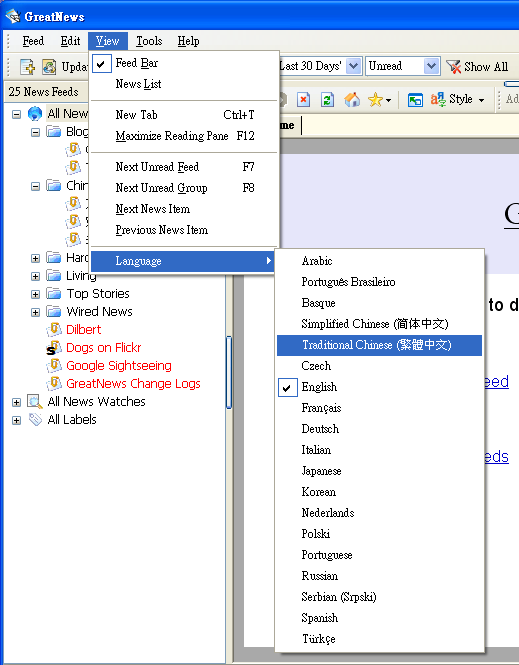Open the Help menu

click(x=188, y=41)
